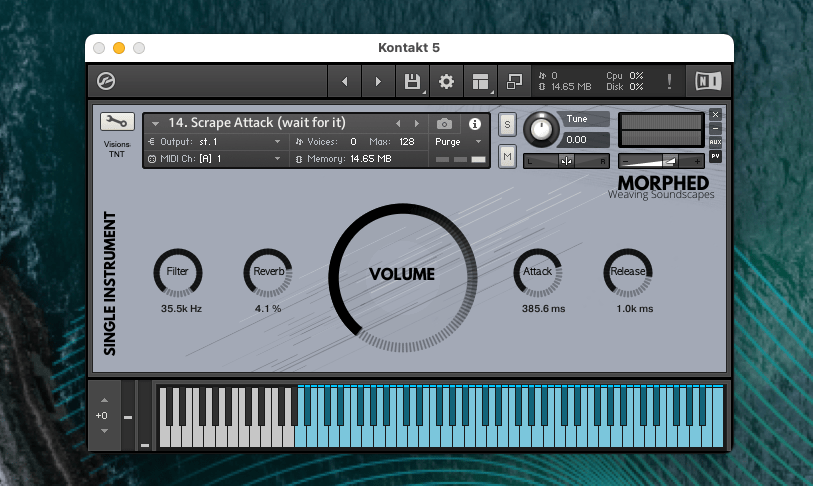
Task: Click the pan L-R slider
Action: pyautogui.click(x=566, y=161)
